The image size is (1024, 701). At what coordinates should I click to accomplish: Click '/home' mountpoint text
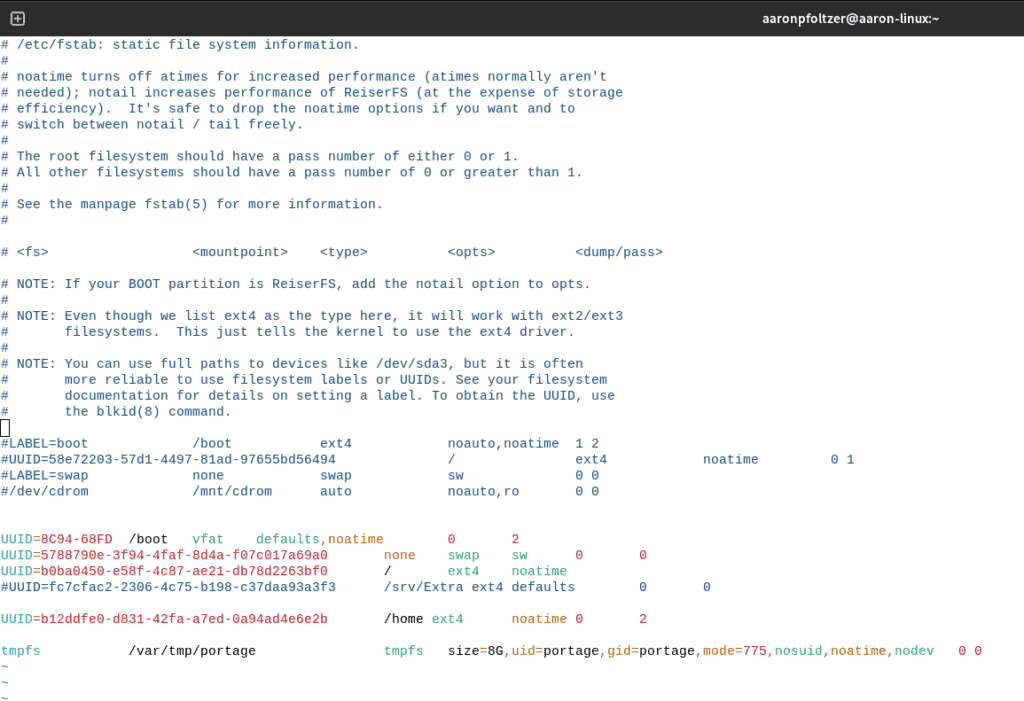pos(403,619)
